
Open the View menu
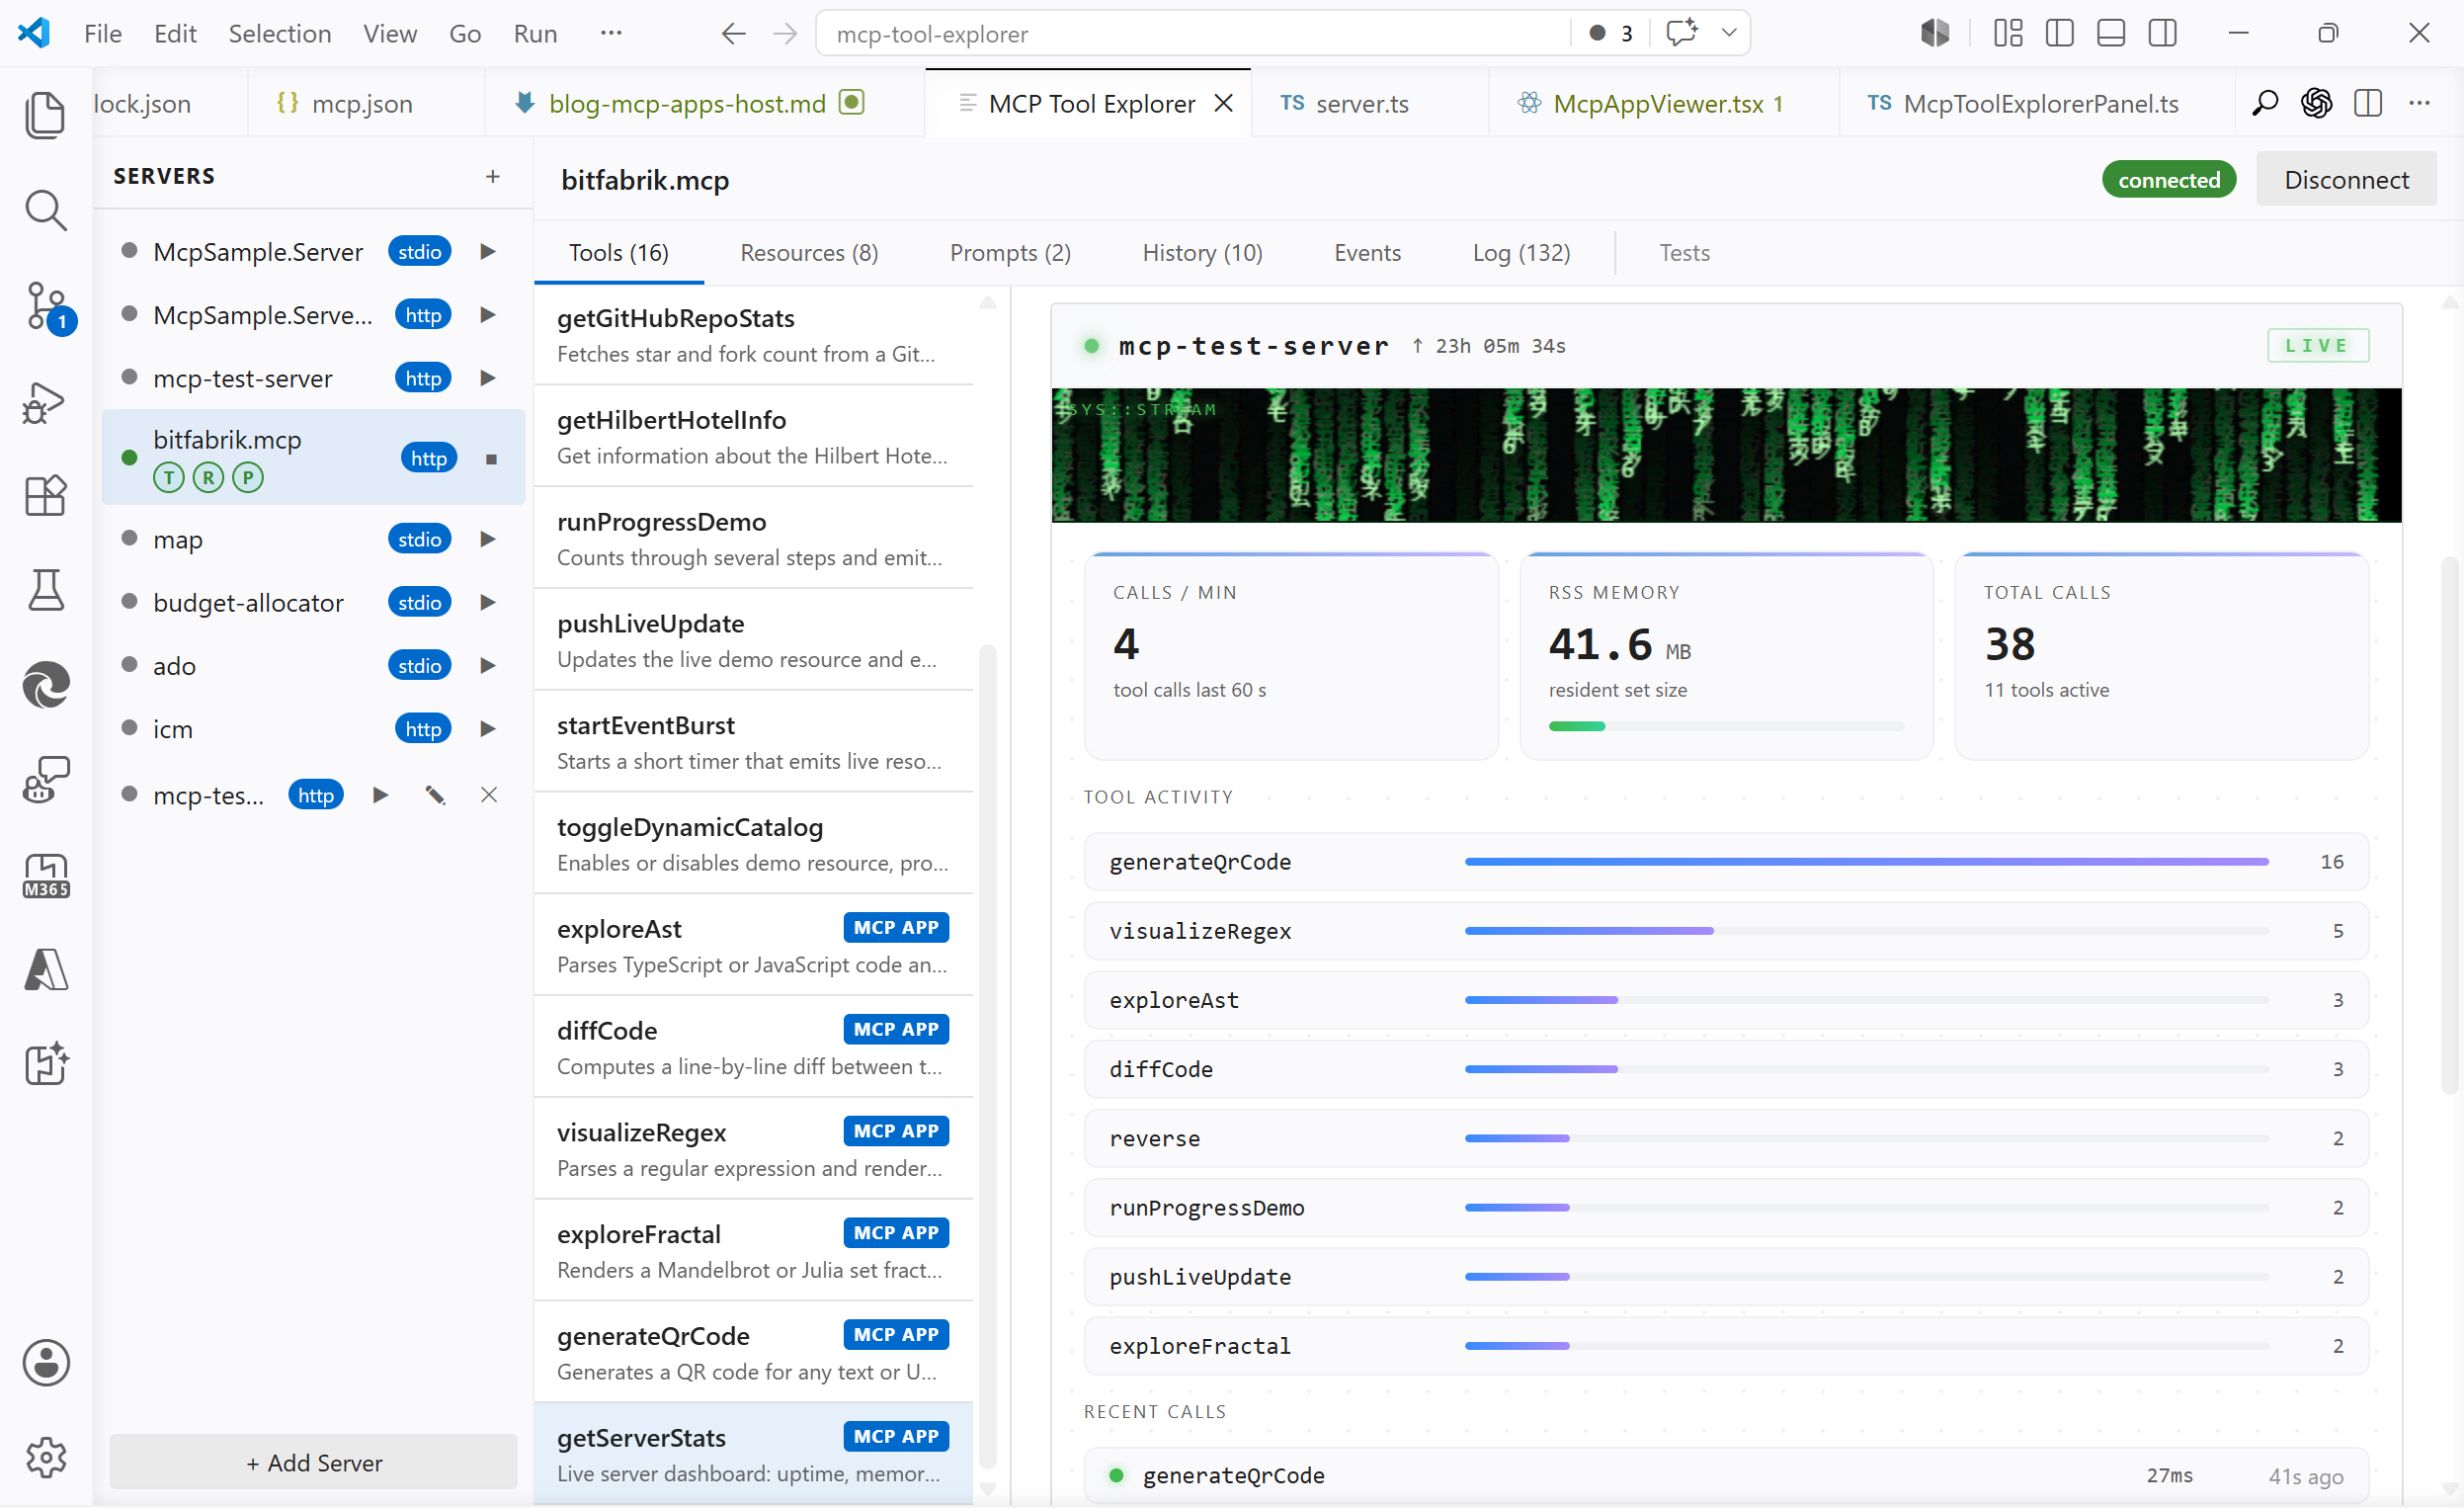tap(390, 34)
